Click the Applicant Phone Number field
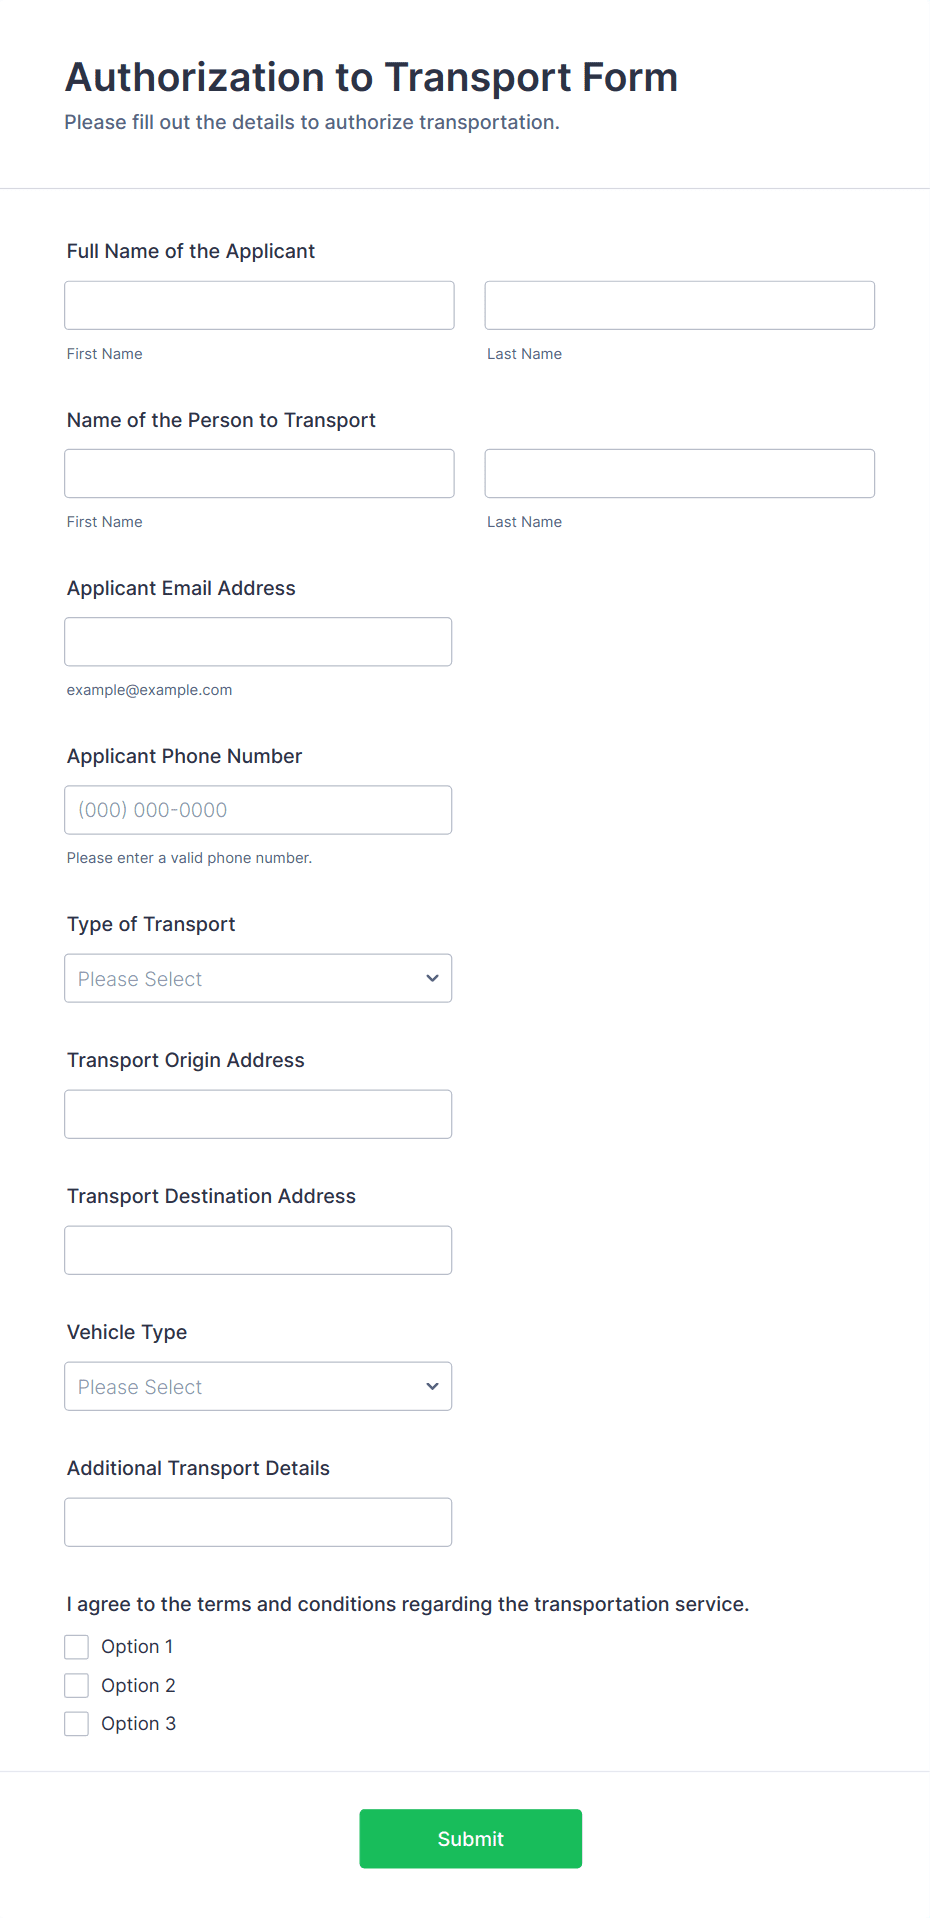 point(258,810)
